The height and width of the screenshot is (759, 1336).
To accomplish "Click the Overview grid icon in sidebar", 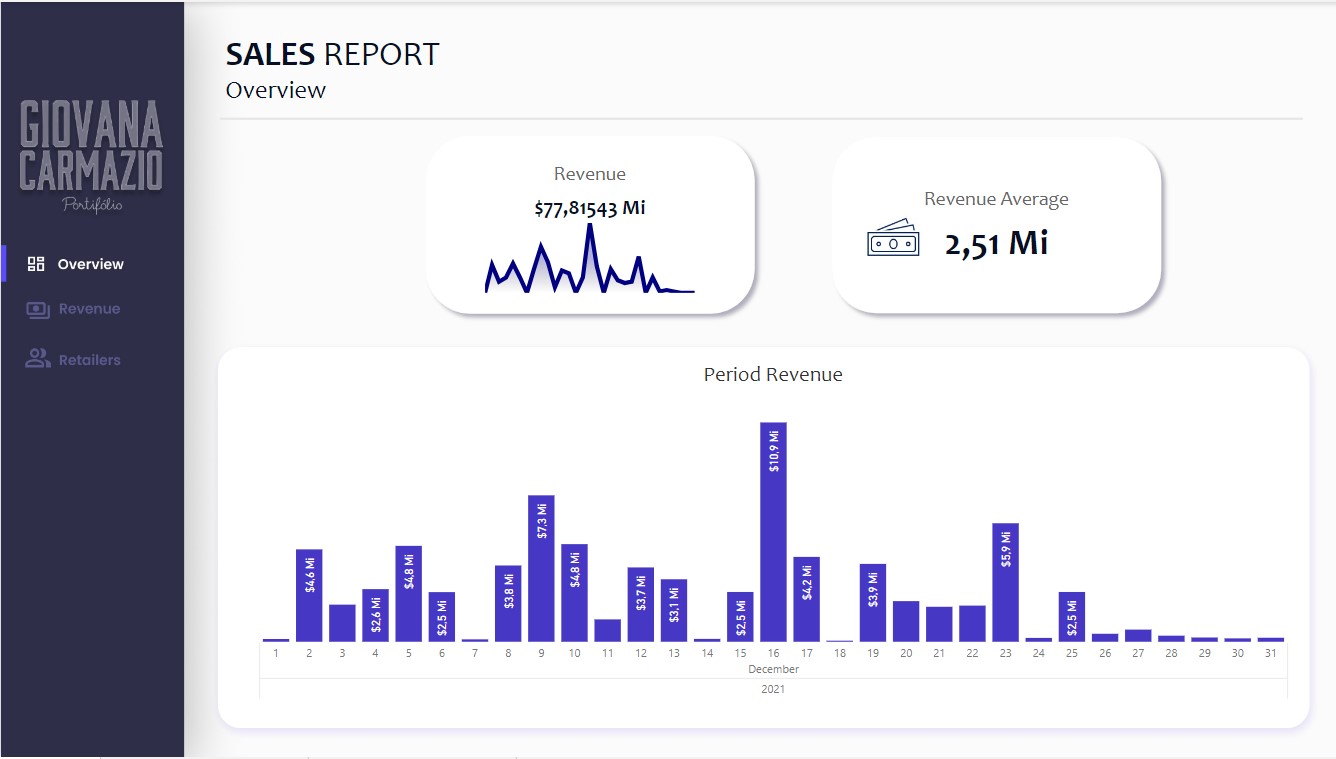I will [x=36, y=264].
